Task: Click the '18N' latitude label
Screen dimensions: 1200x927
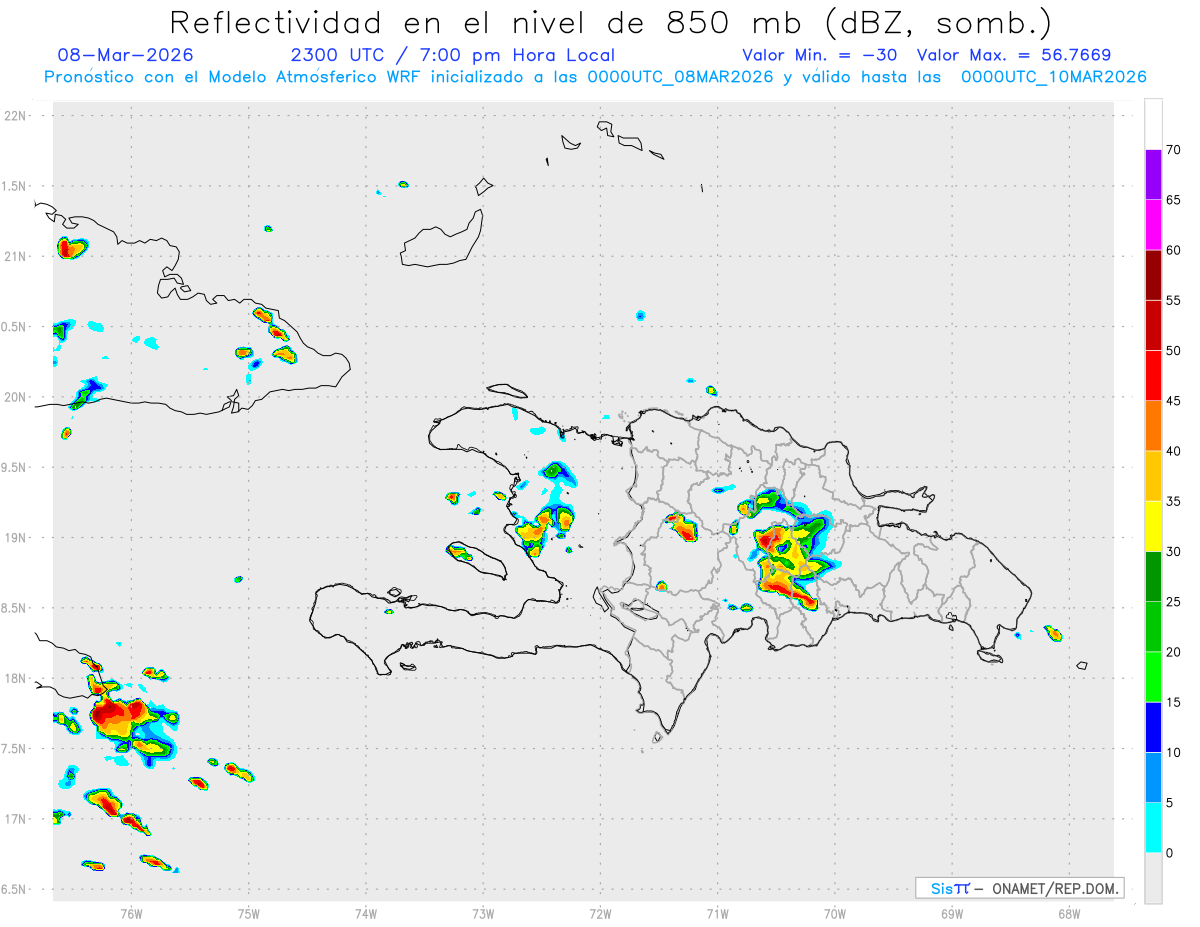Action: [17, 678]
